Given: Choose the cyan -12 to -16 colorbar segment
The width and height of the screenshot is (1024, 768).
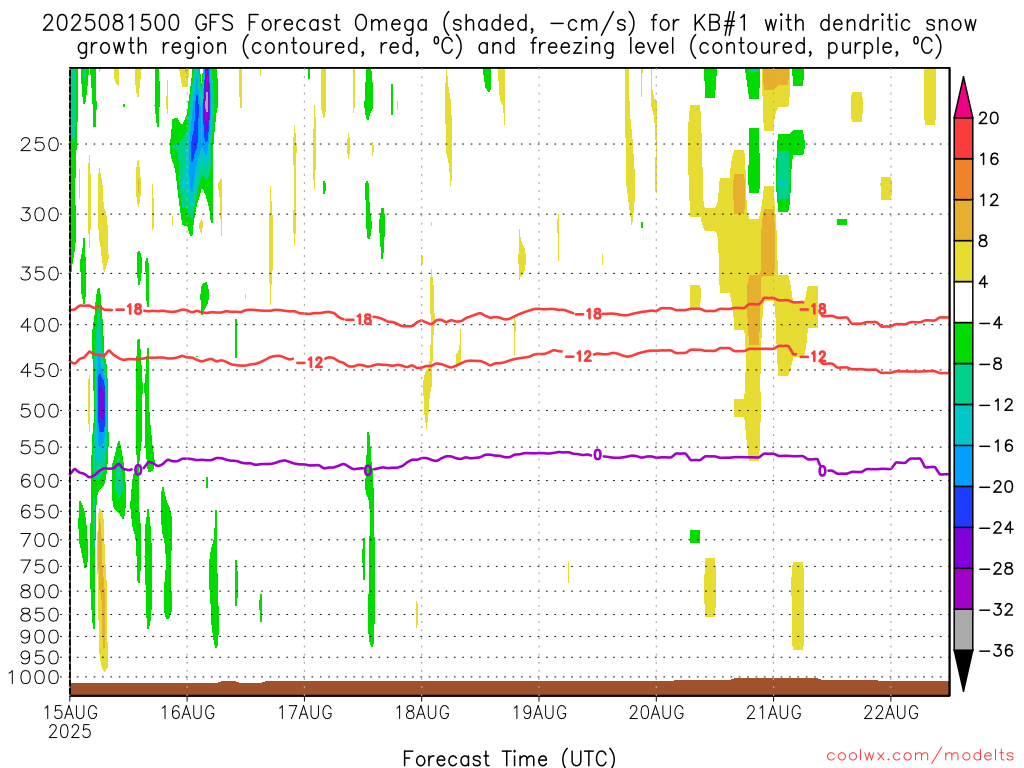Looking at the screenshot, I should [963, 425].
